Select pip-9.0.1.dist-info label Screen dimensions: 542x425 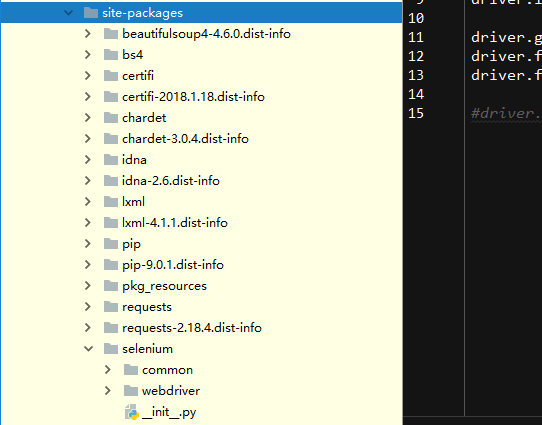[x=173, y=265]
